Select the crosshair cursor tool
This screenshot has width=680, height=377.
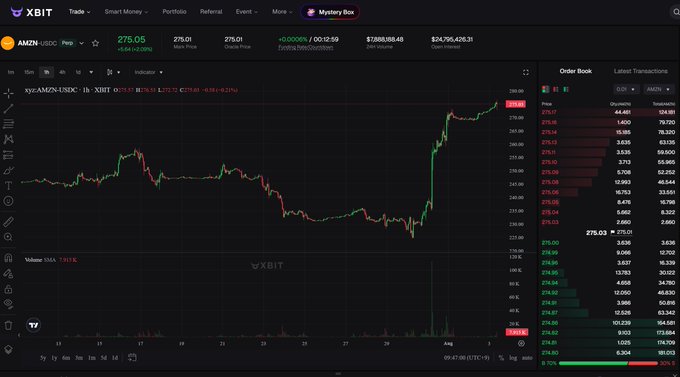8,93
